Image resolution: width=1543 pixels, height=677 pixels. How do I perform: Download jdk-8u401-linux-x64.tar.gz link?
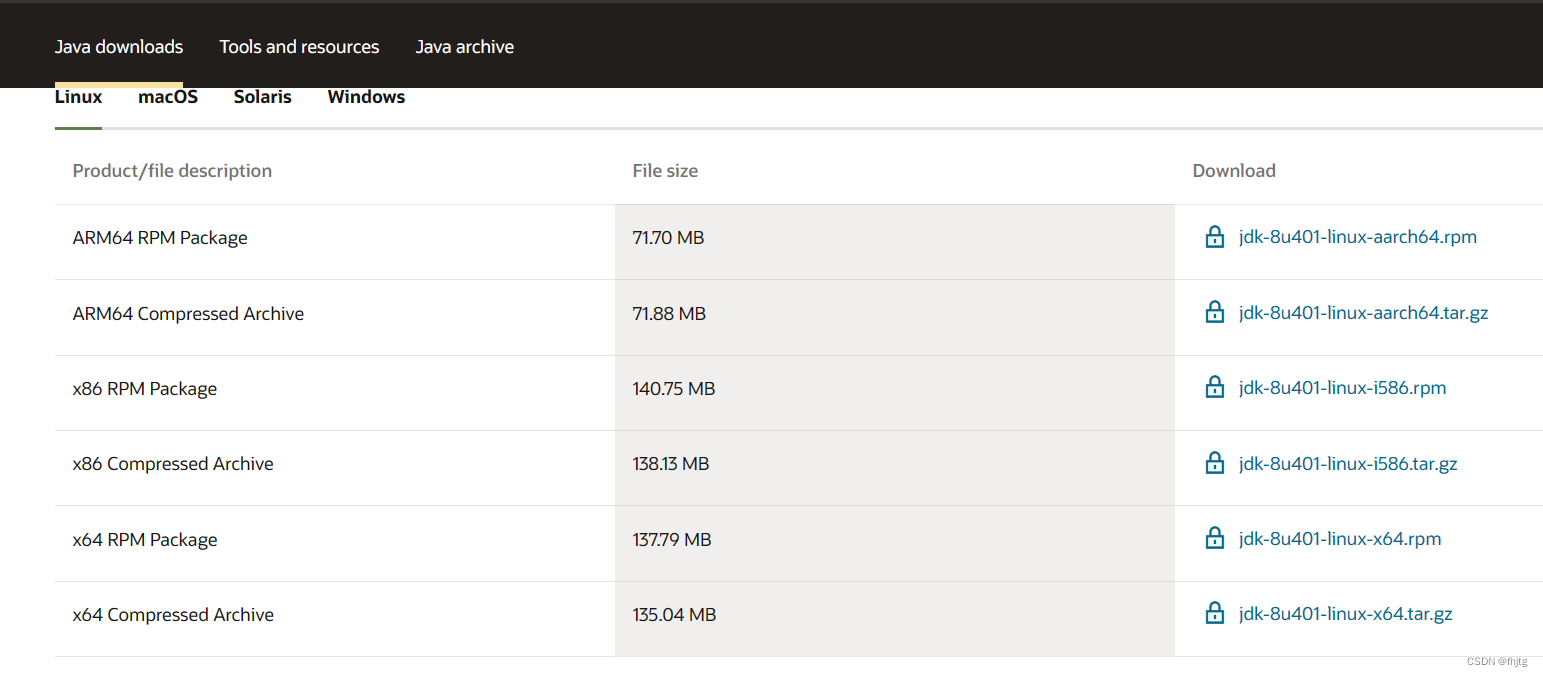tap(1345, 614)
